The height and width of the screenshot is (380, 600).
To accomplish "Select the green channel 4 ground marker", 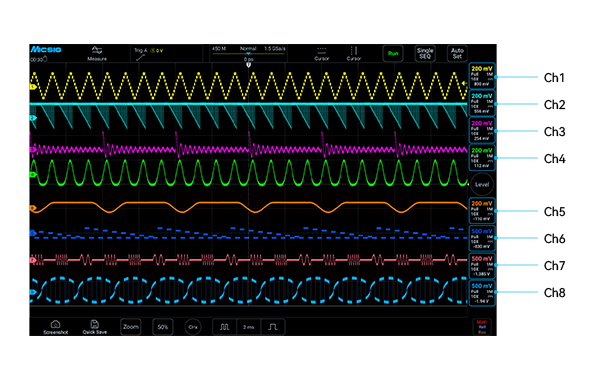I will 33,175.
